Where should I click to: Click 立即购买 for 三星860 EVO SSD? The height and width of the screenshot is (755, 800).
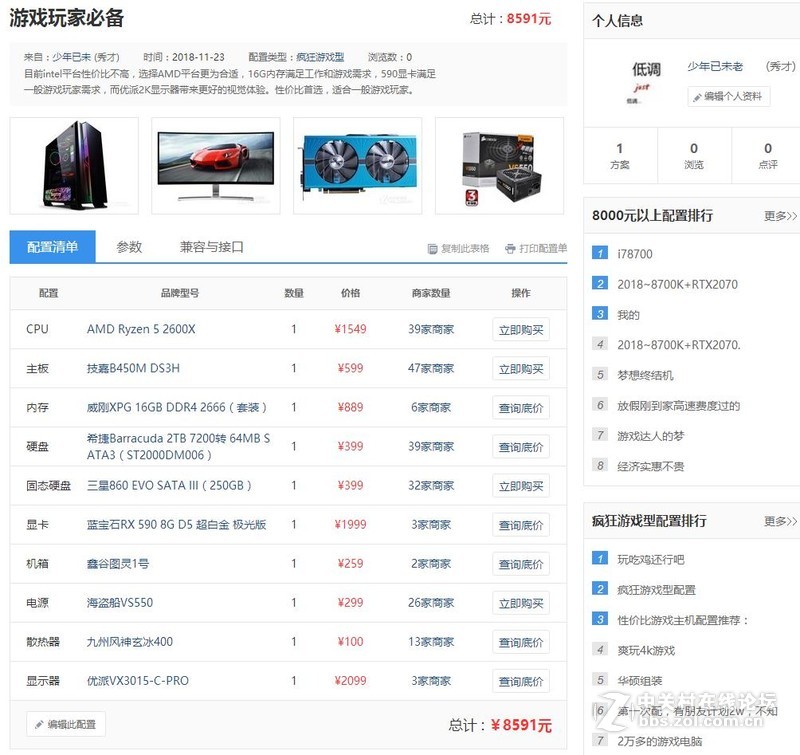[x=521, y=486]
